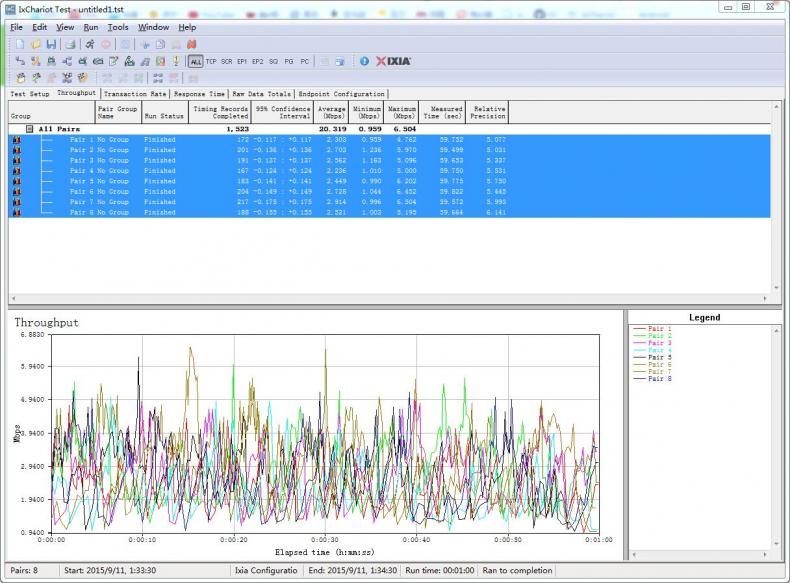
Task: Click the New test file icon
Action: click(x=20, y=44)
